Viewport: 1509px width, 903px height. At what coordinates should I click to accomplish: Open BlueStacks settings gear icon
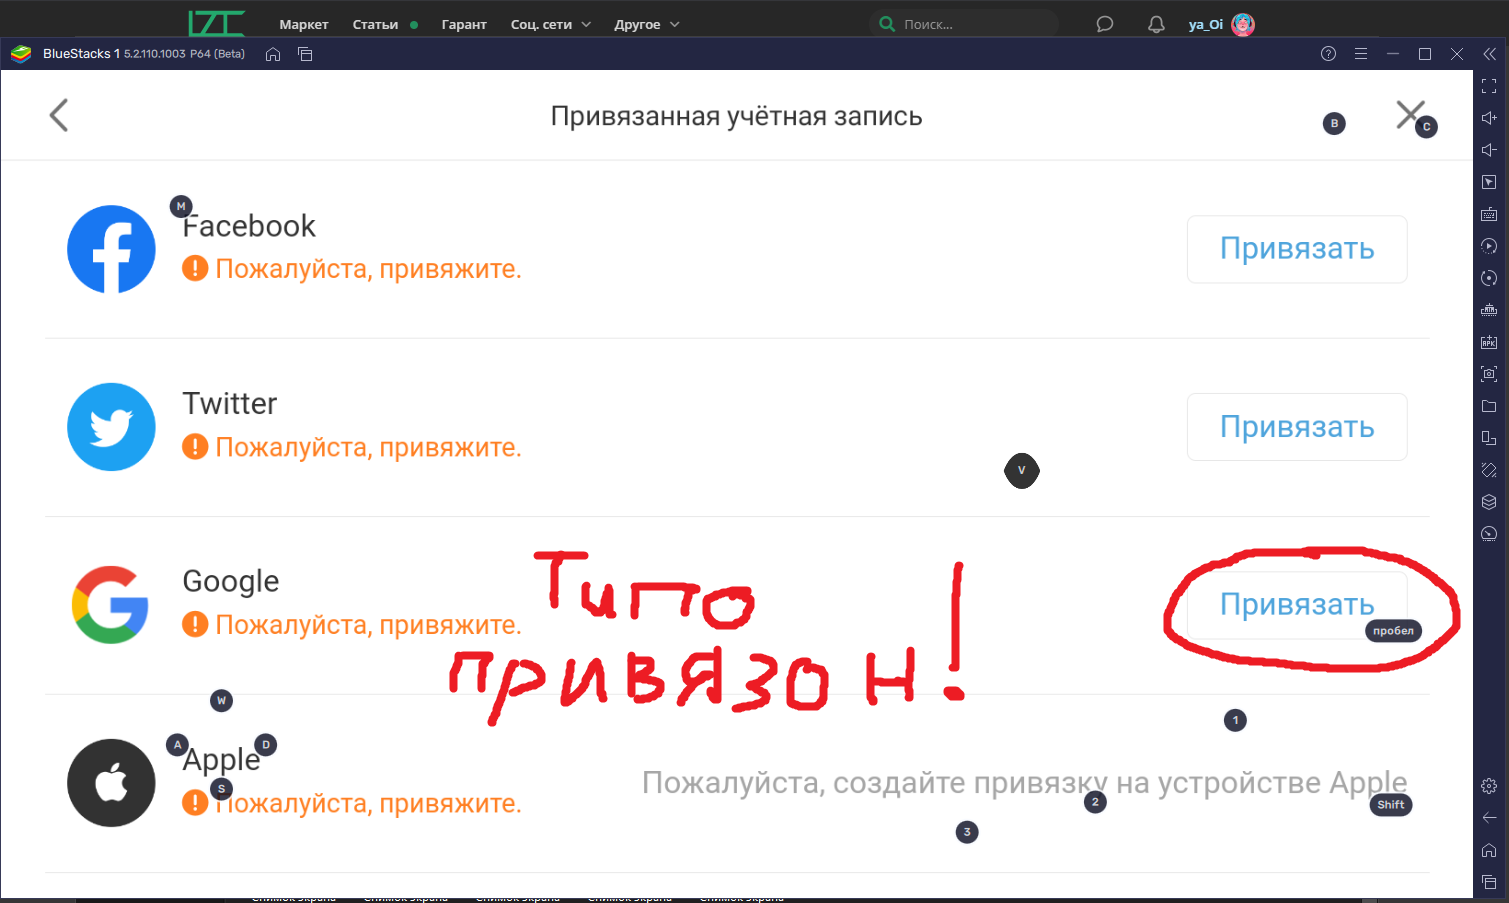click(x=1489, y=786)
